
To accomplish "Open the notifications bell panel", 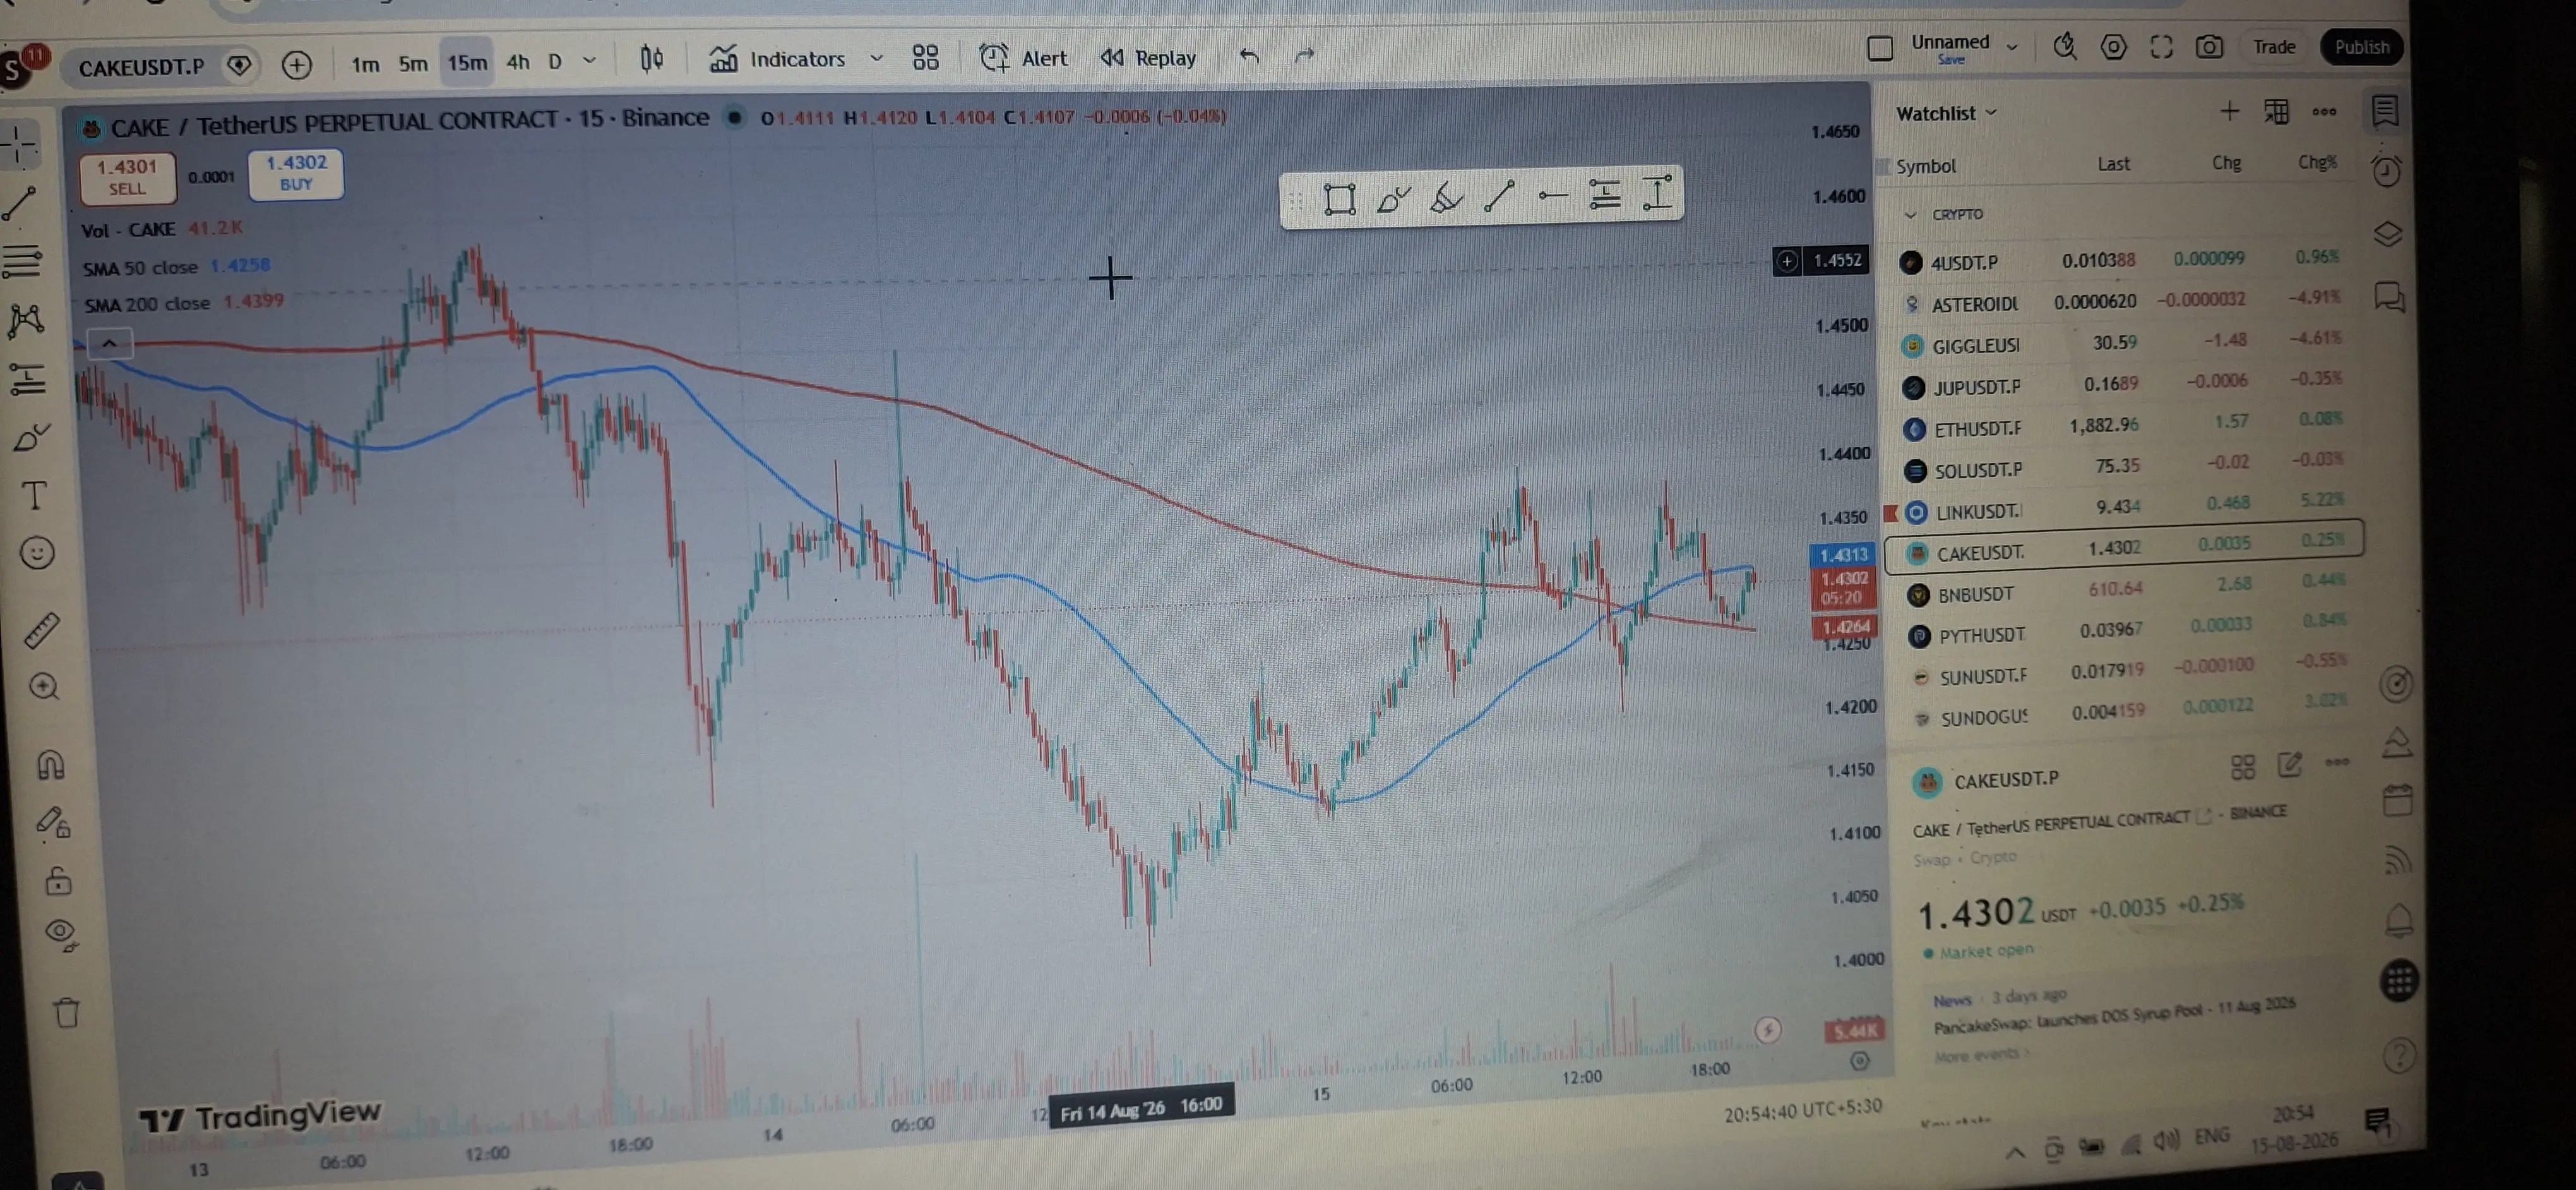I will coord(2399,920).
